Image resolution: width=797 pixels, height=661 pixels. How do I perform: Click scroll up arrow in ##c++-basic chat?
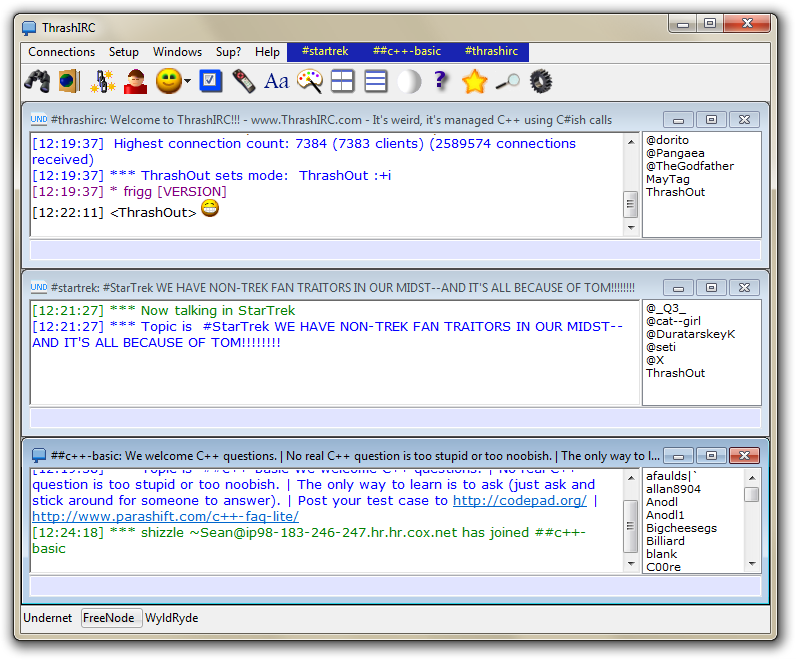coord(631,478)
